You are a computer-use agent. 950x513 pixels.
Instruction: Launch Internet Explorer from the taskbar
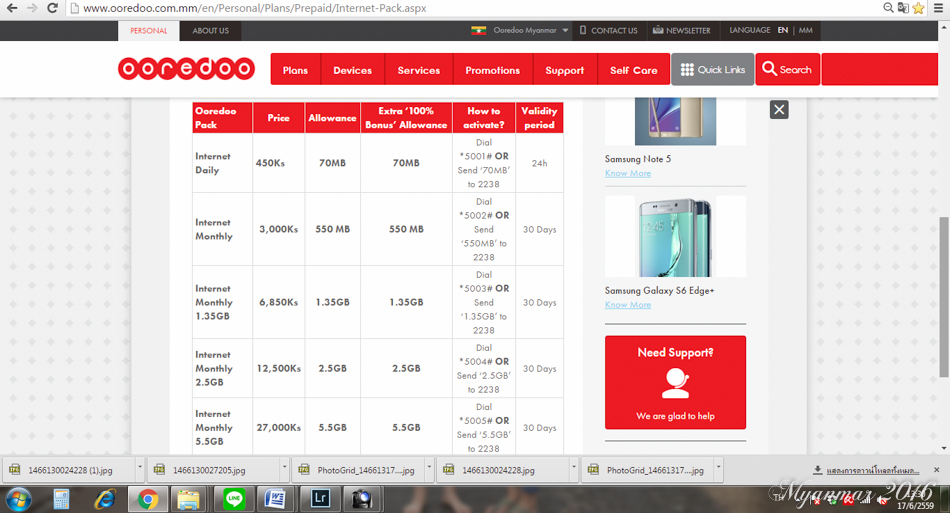pos(105,500)
